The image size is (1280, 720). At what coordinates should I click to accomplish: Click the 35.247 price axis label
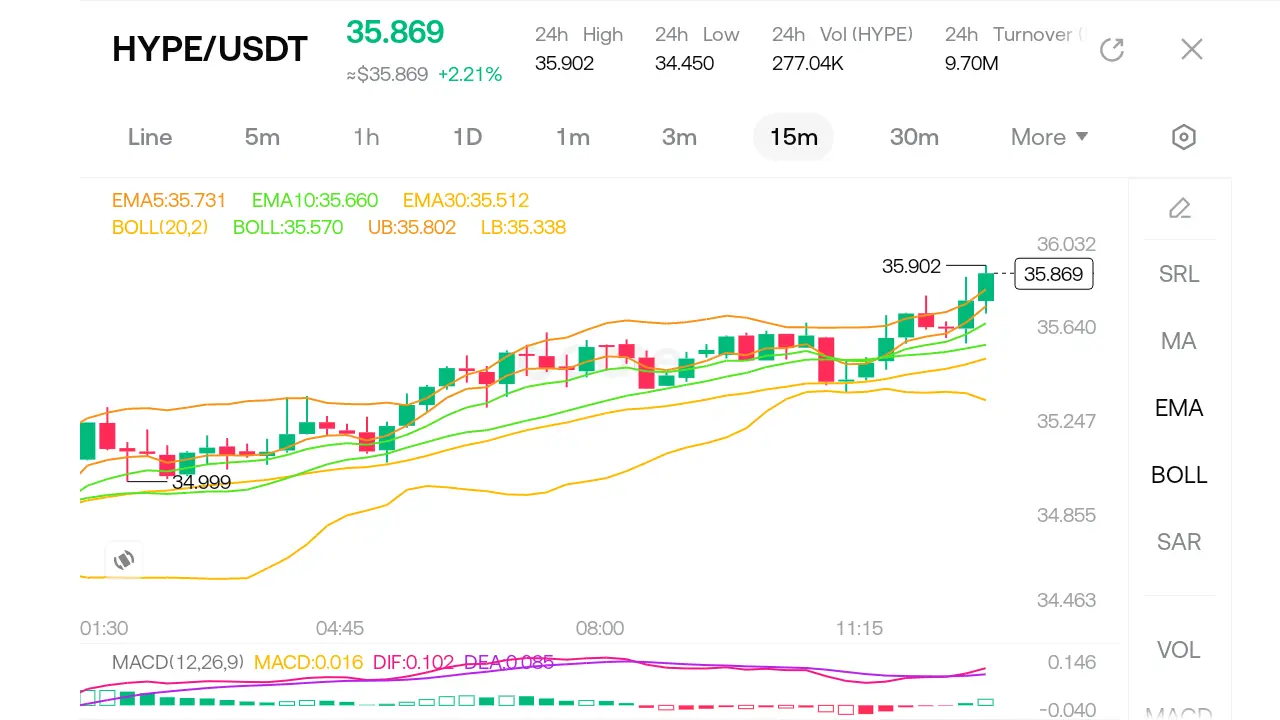coord(1066,421)
